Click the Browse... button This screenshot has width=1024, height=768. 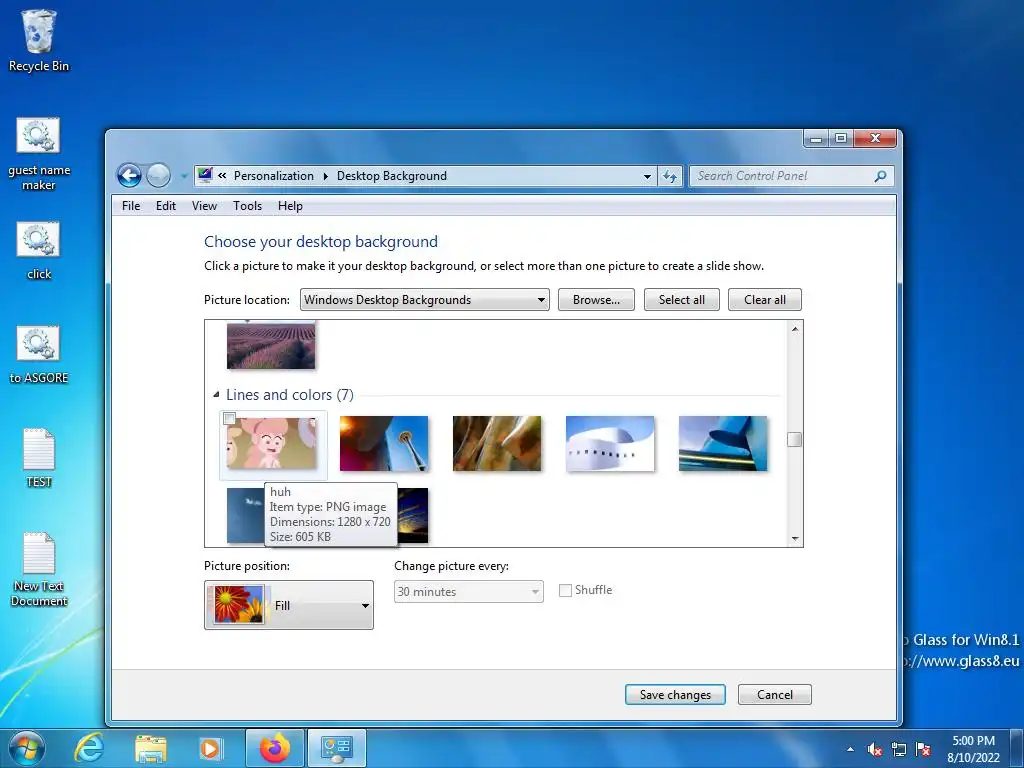click(596, 300)
